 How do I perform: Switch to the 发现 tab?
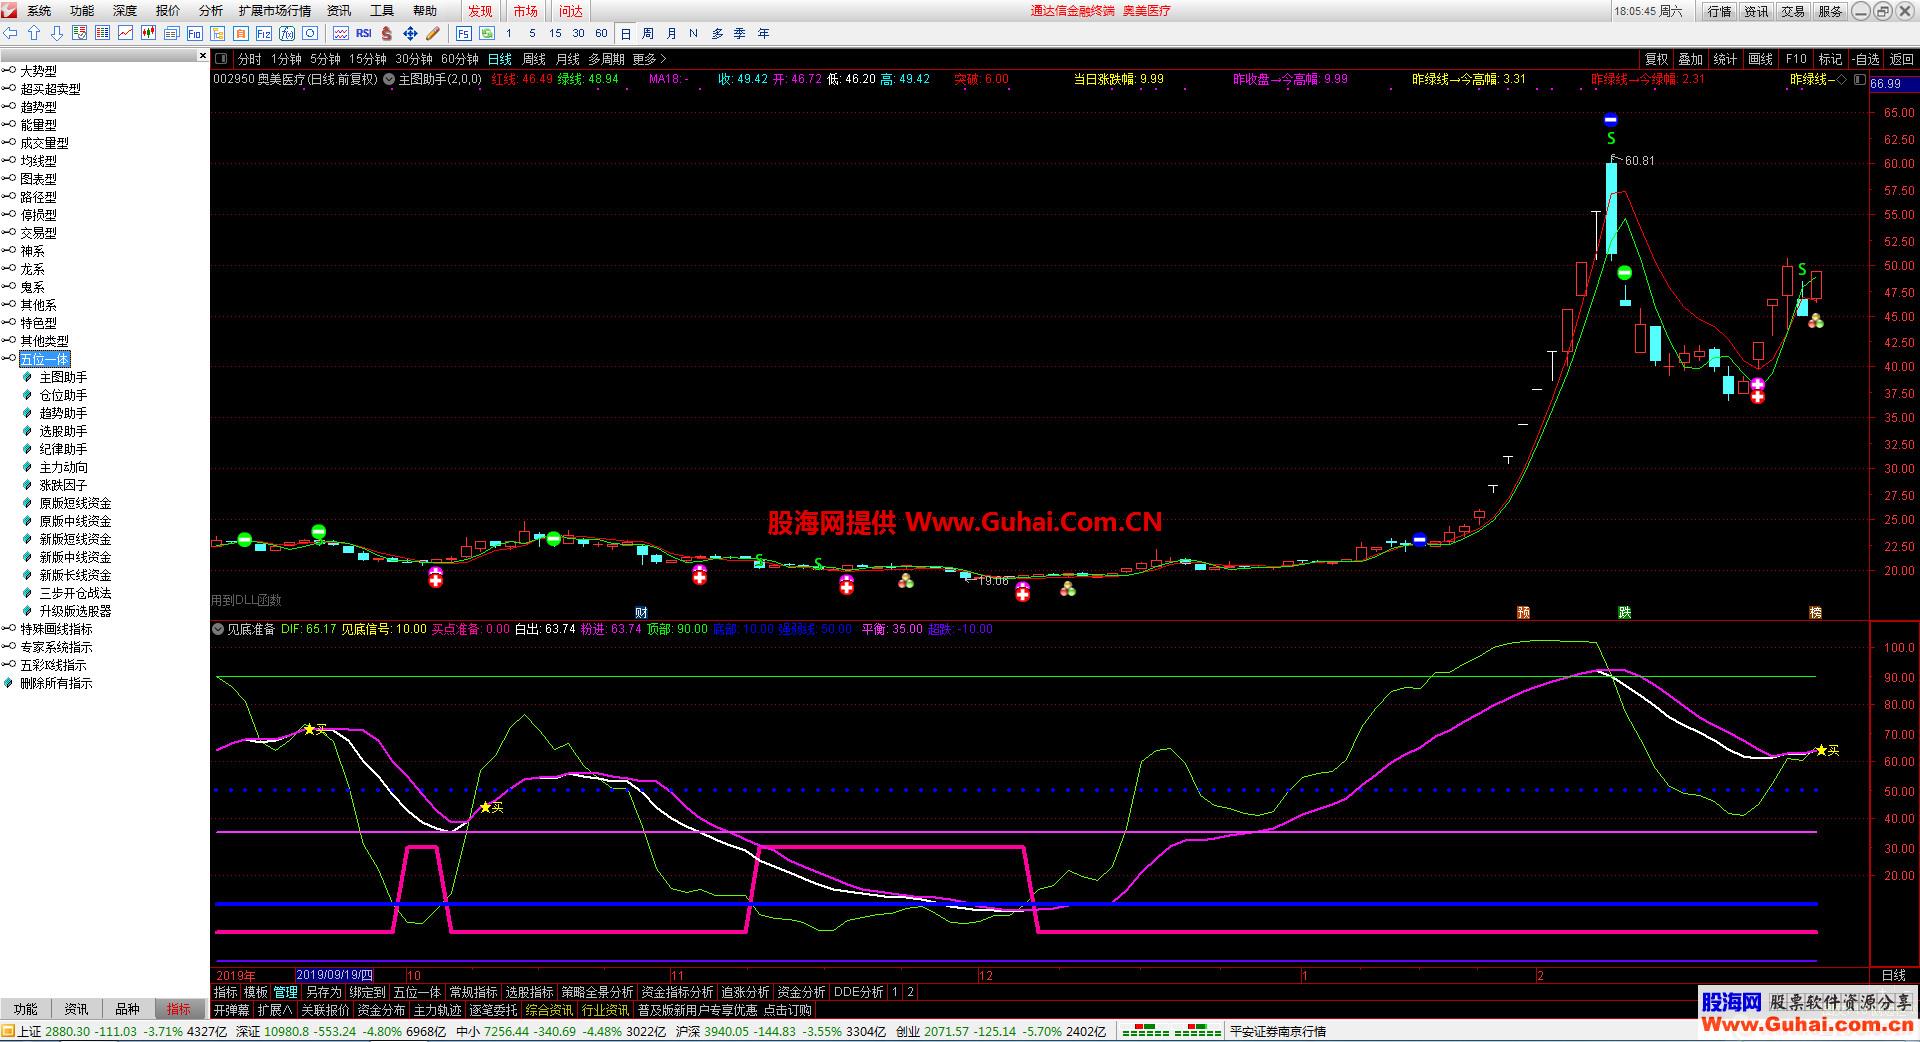pos(480,11)
